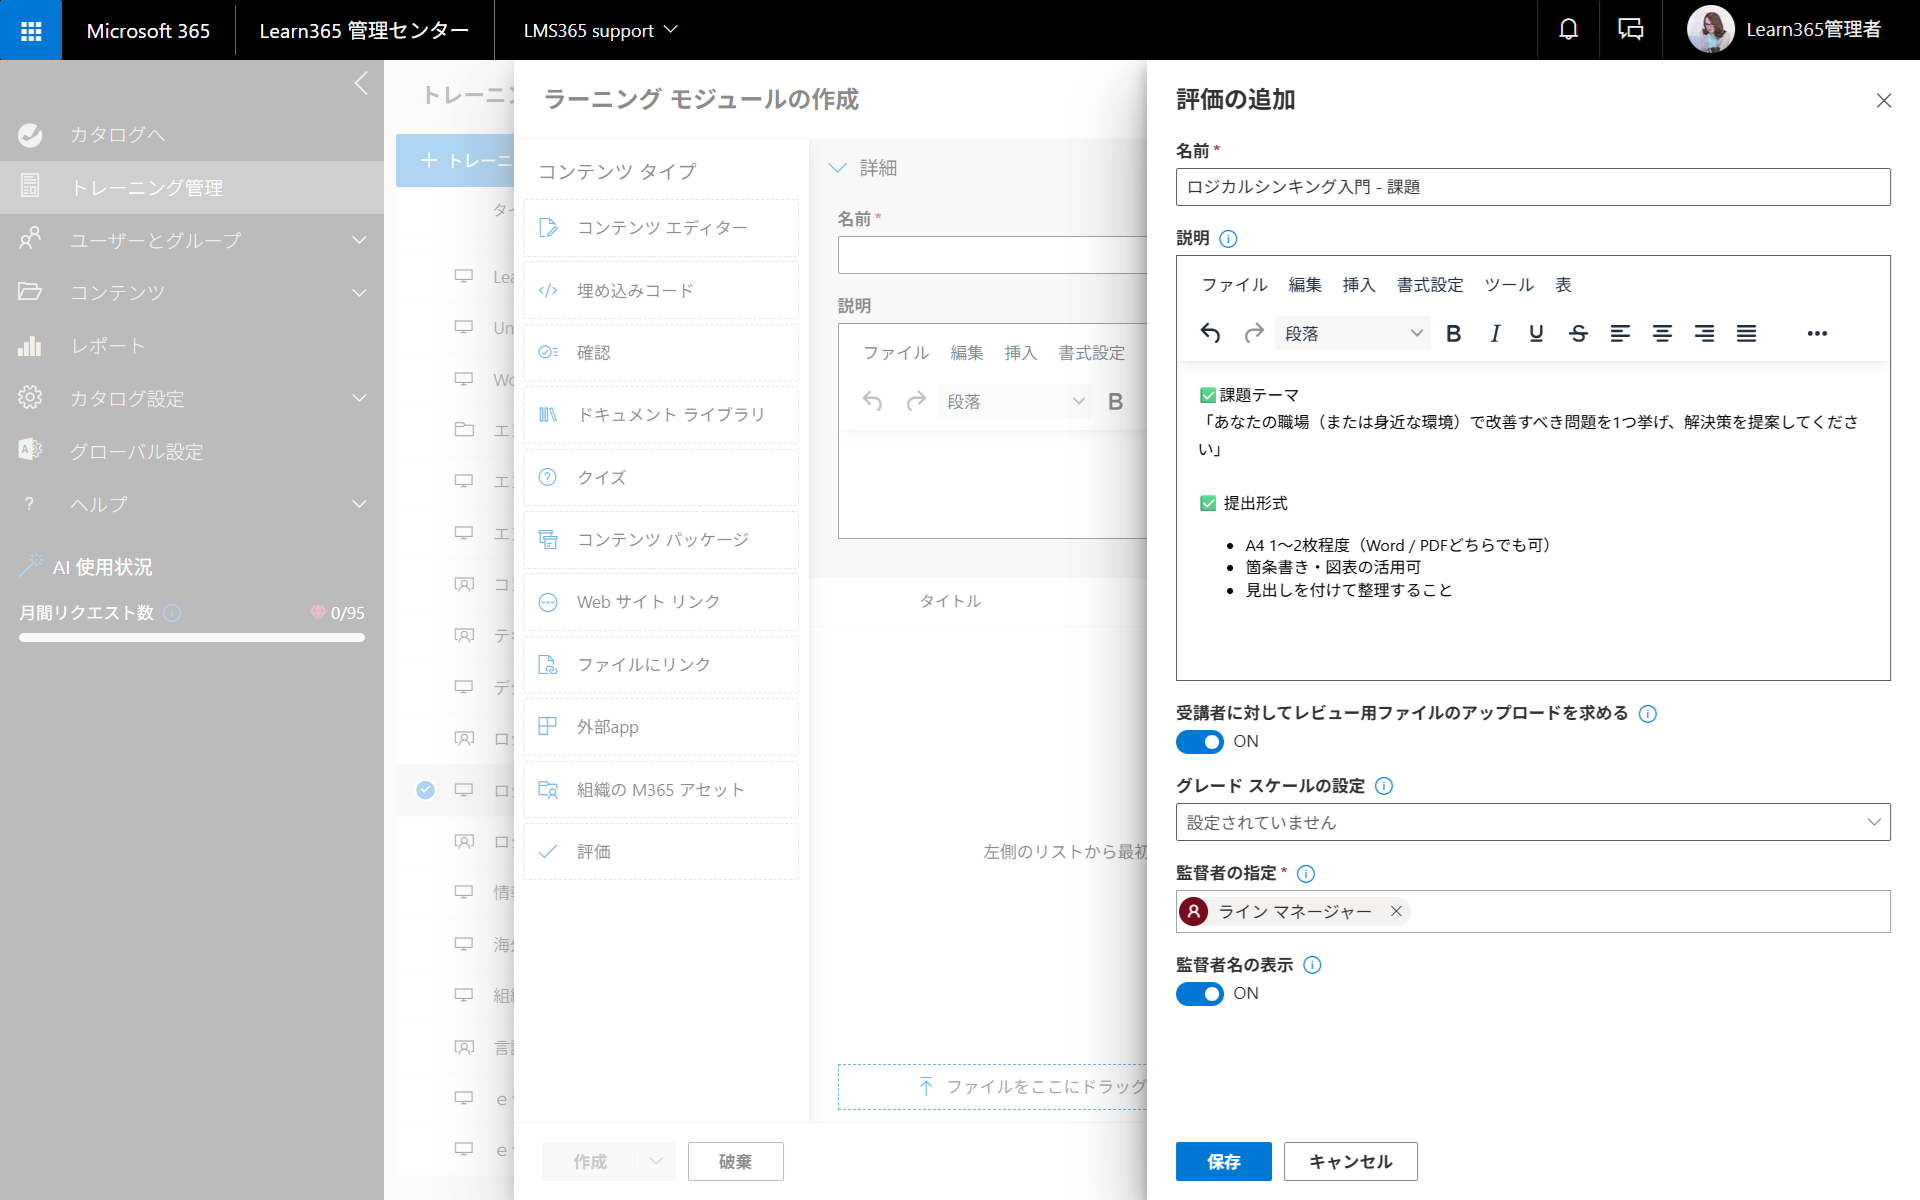Click undo in the 評価の追加 editor toolbar
1920x1200 pixels.
click(x=1210, y=333)
